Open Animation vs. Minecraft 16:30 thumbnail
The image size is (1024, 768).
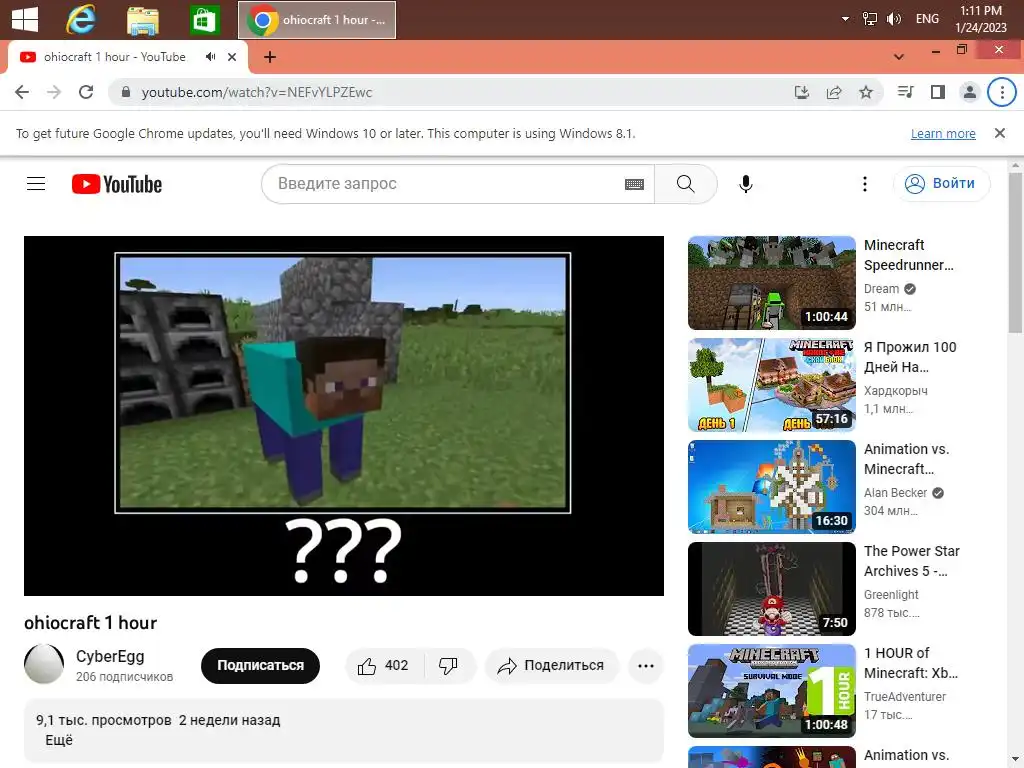pos(771,487)
